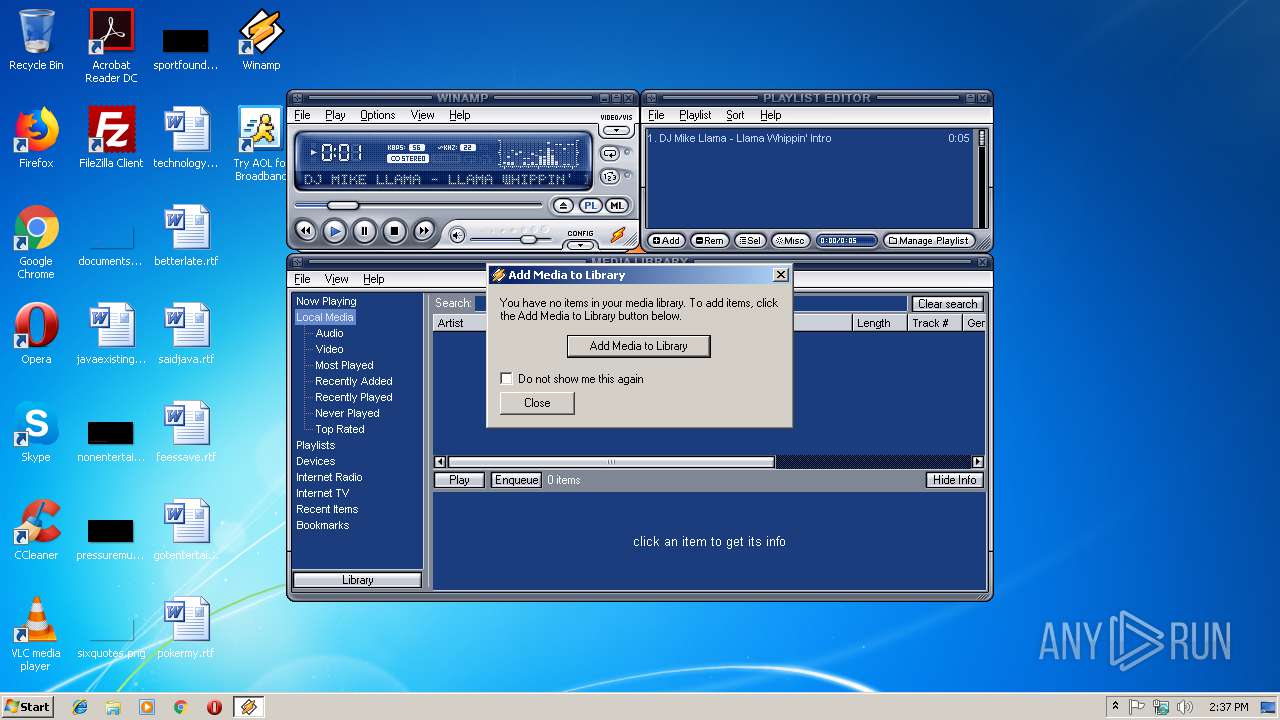Image resolution: width=1280 pixels, height=720 pixels.
Task: Click the Add button in Playlist Editor
Action: [666, 240]
